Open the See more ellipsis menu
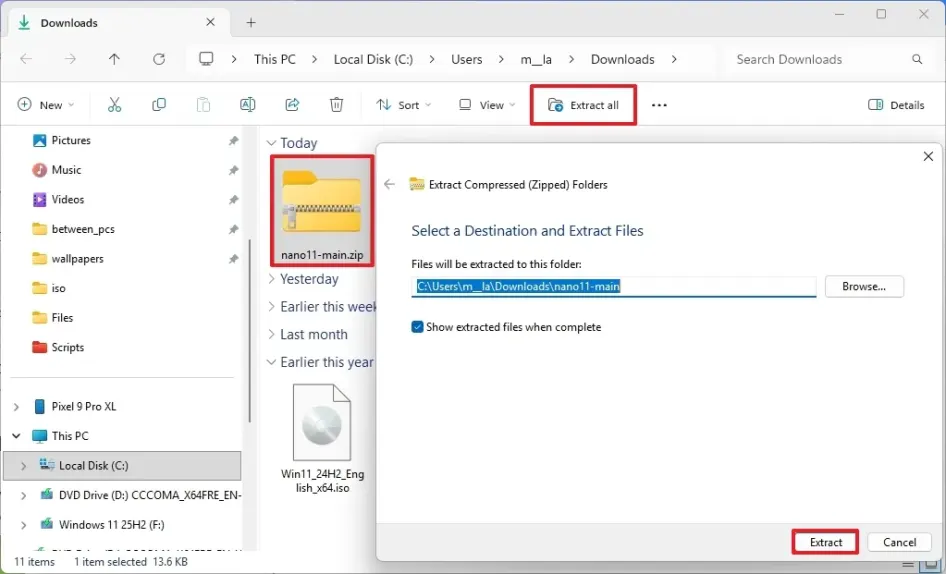946x574 pixels. pos(659,105)
